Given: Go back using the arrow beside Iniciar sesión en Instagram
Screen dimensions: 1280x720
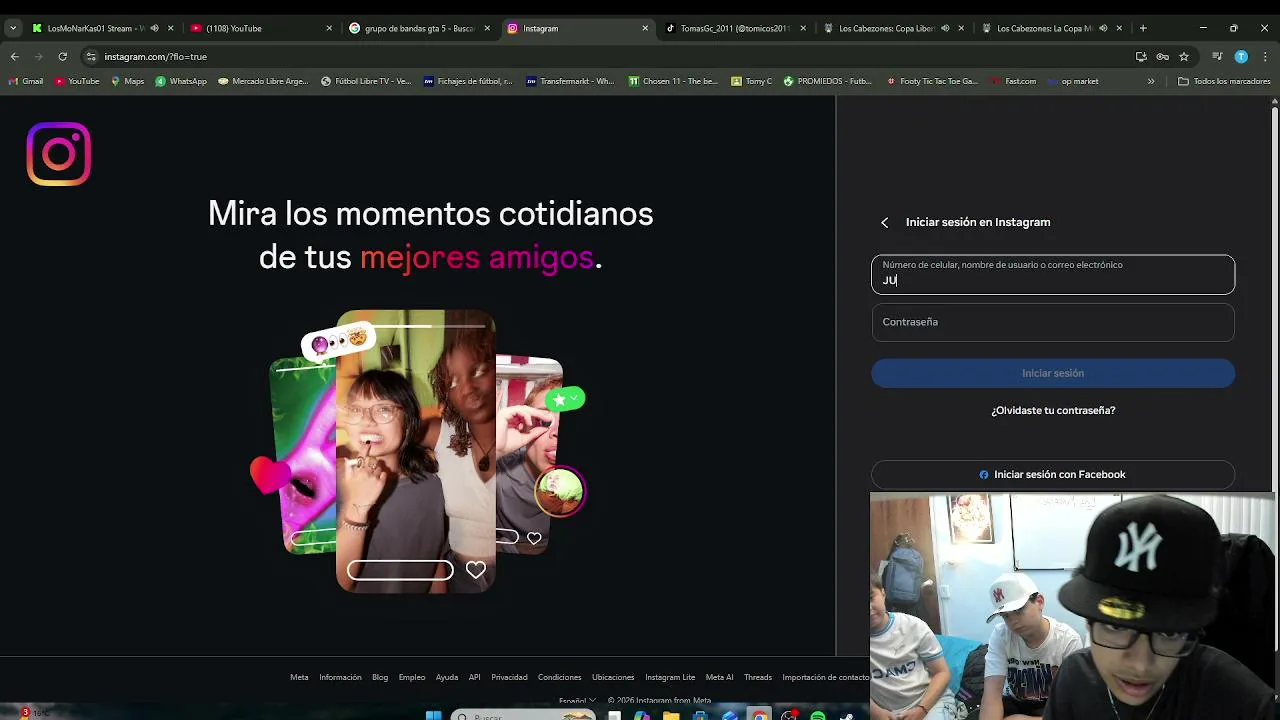Looking at the screenshot, I should point(884,222).
